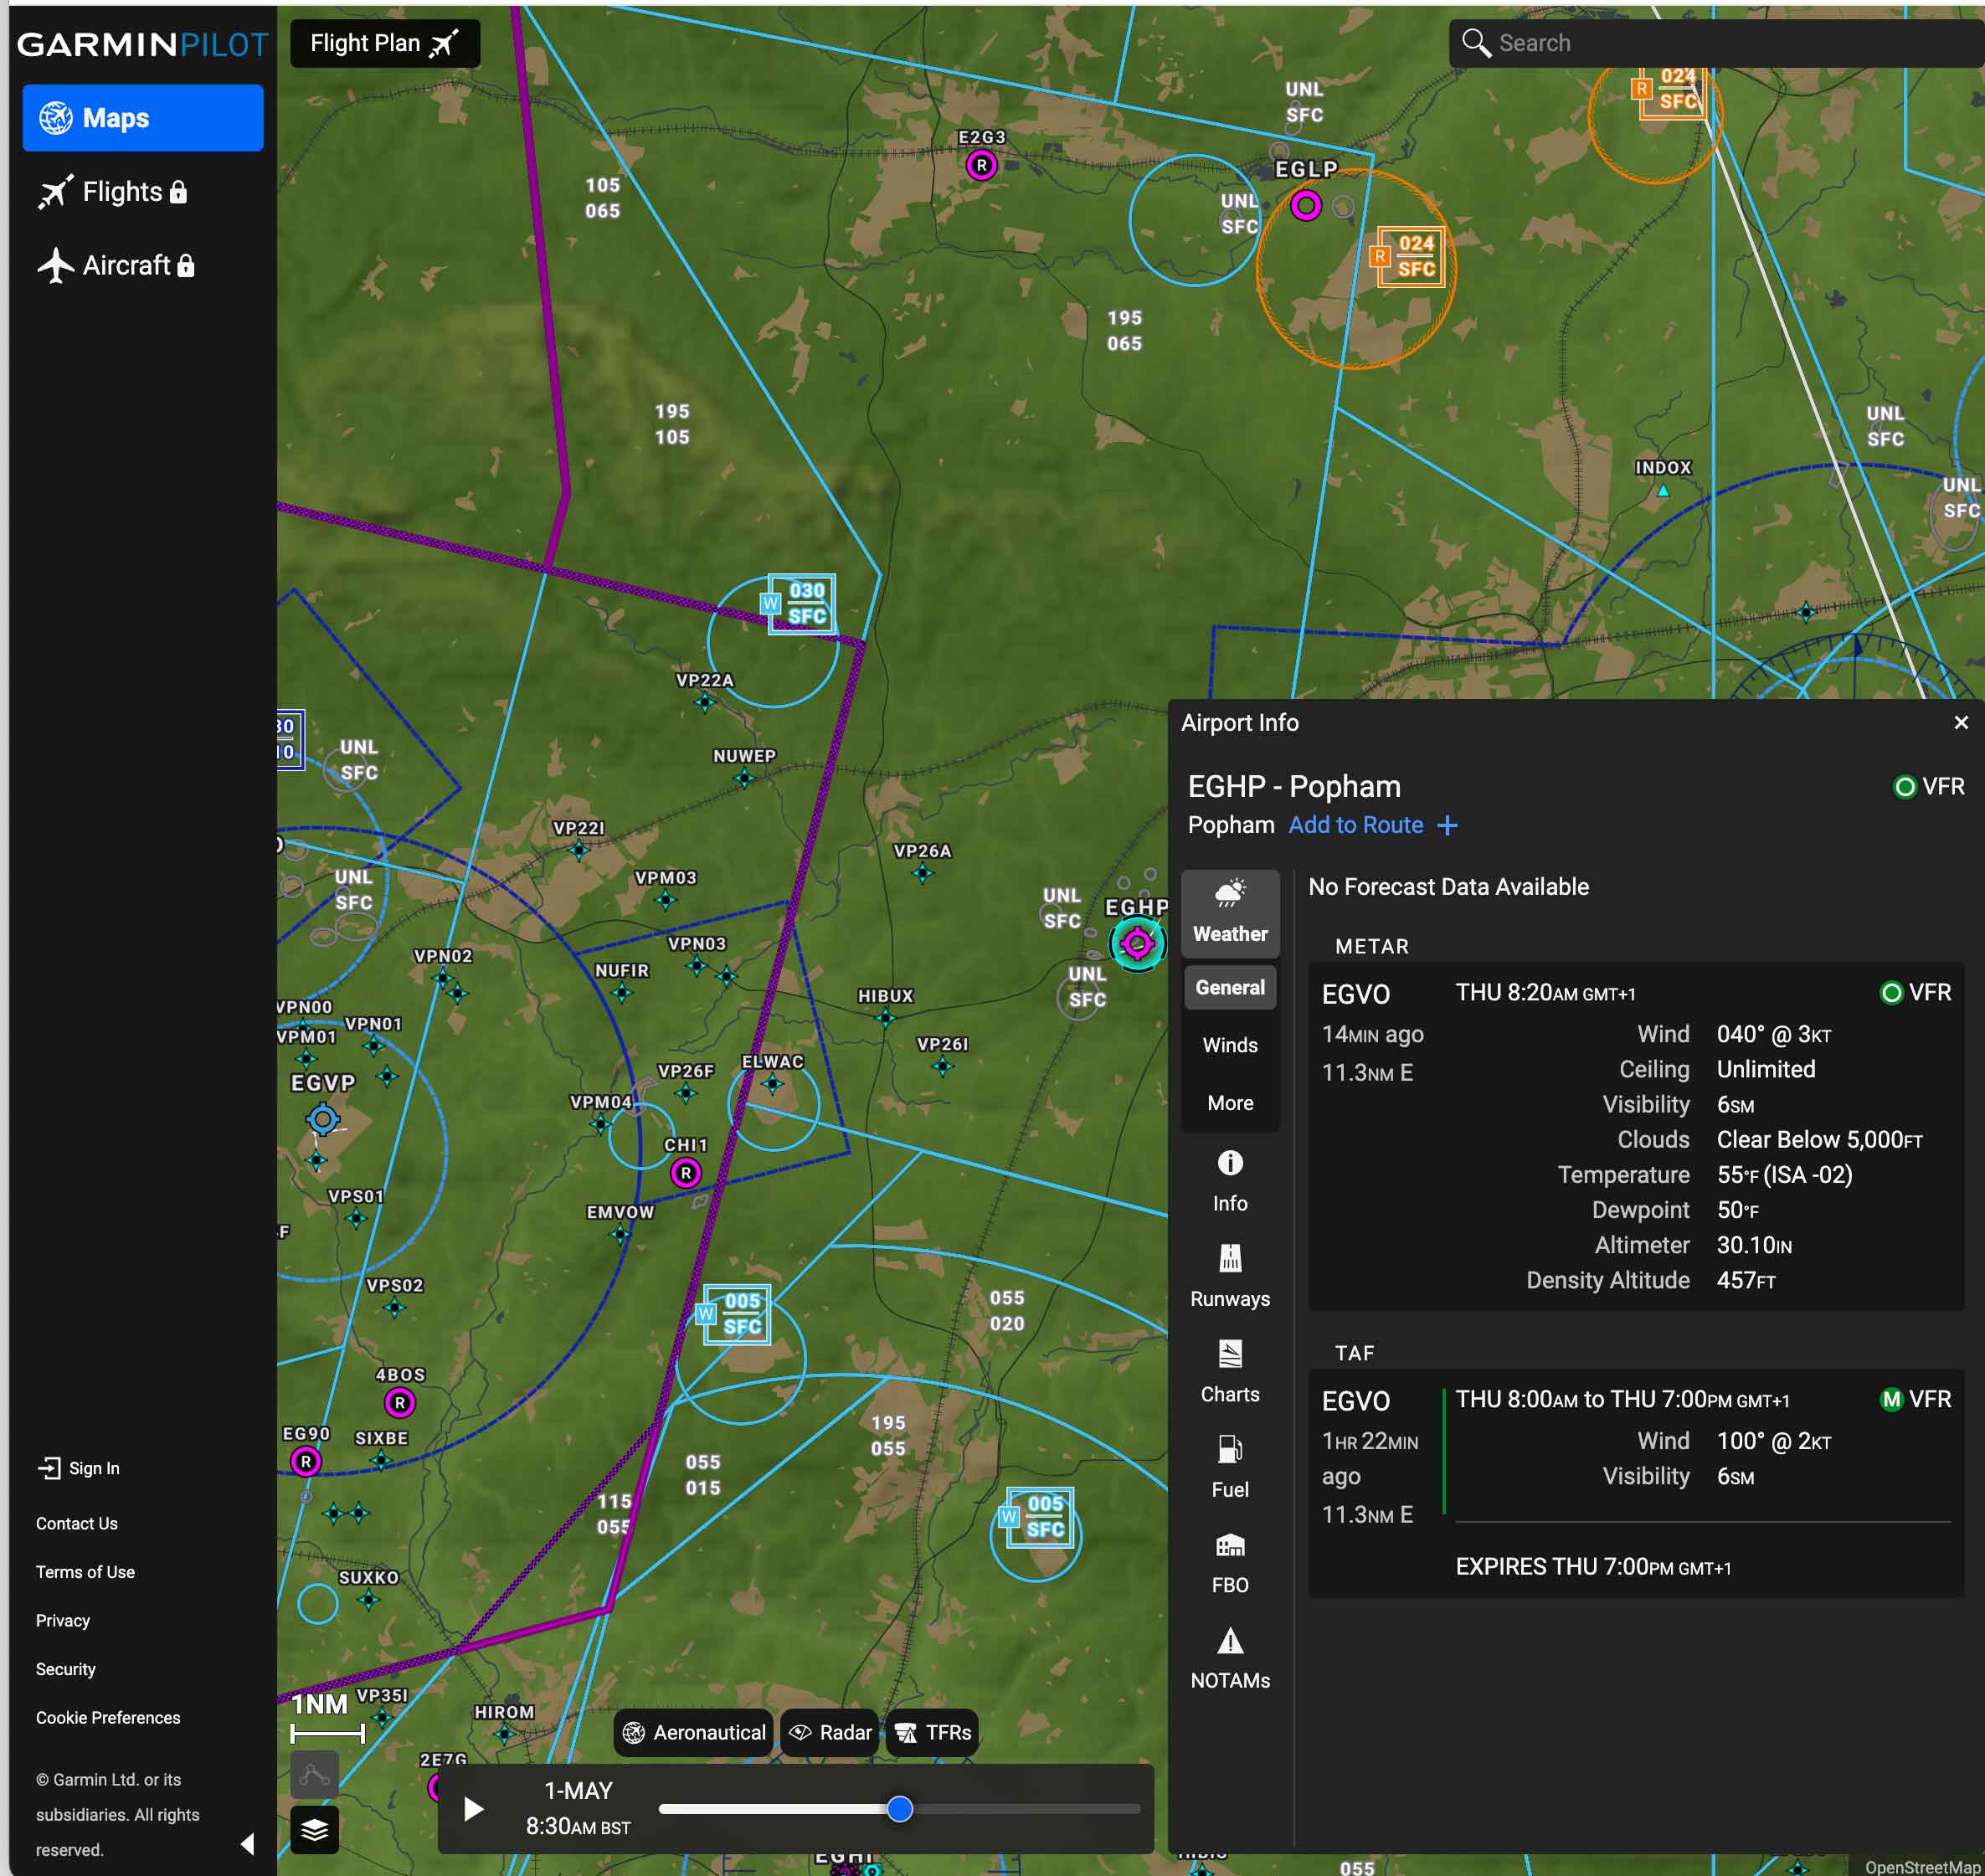Click the Sign In link
The height and width of the screenshot is (1876, 1985).
tap(78, 1468)
